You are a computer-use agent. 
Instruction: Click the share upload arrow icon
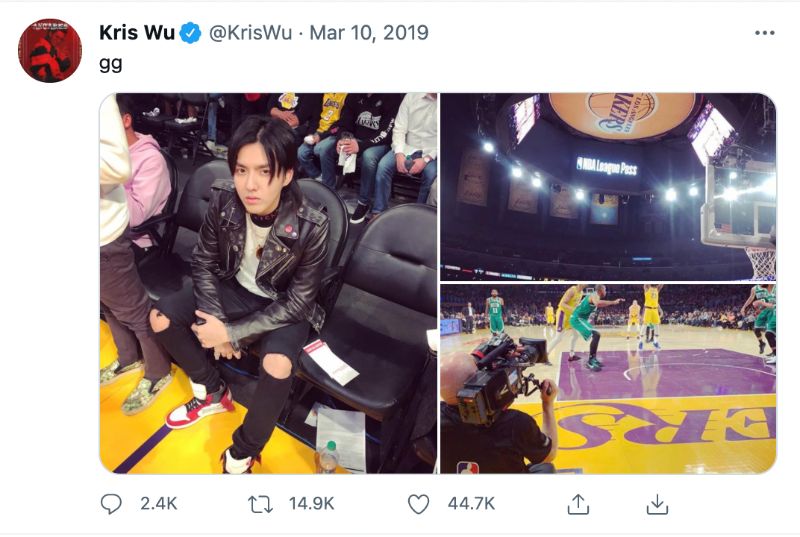tap(578, 504)
